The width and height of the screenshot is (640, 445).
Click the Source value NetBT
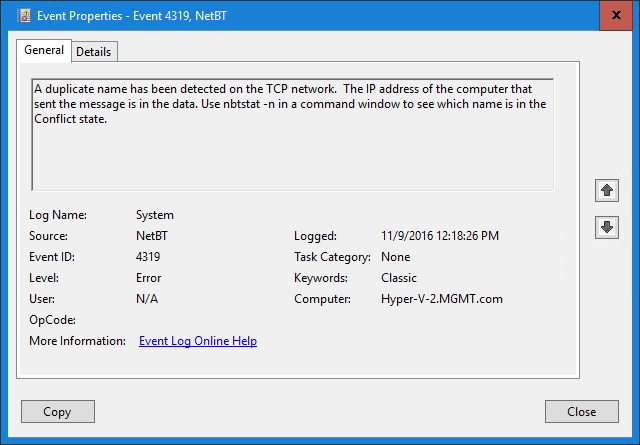click(x=152, y=236)
